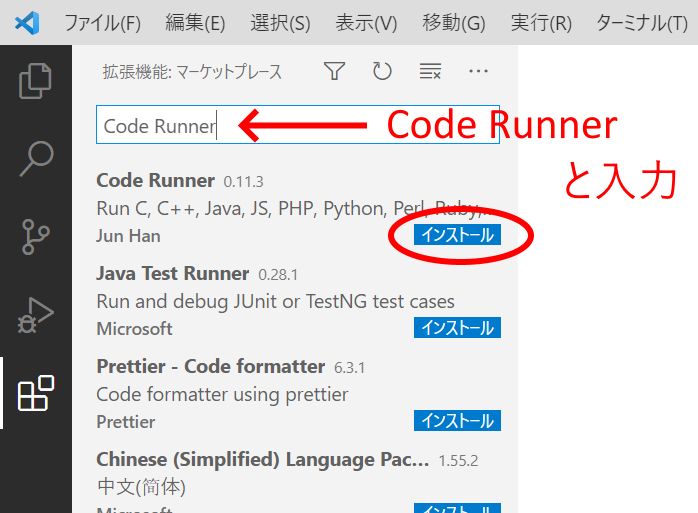Open the extensions panel more actions menu

click(x=478, y=71)
